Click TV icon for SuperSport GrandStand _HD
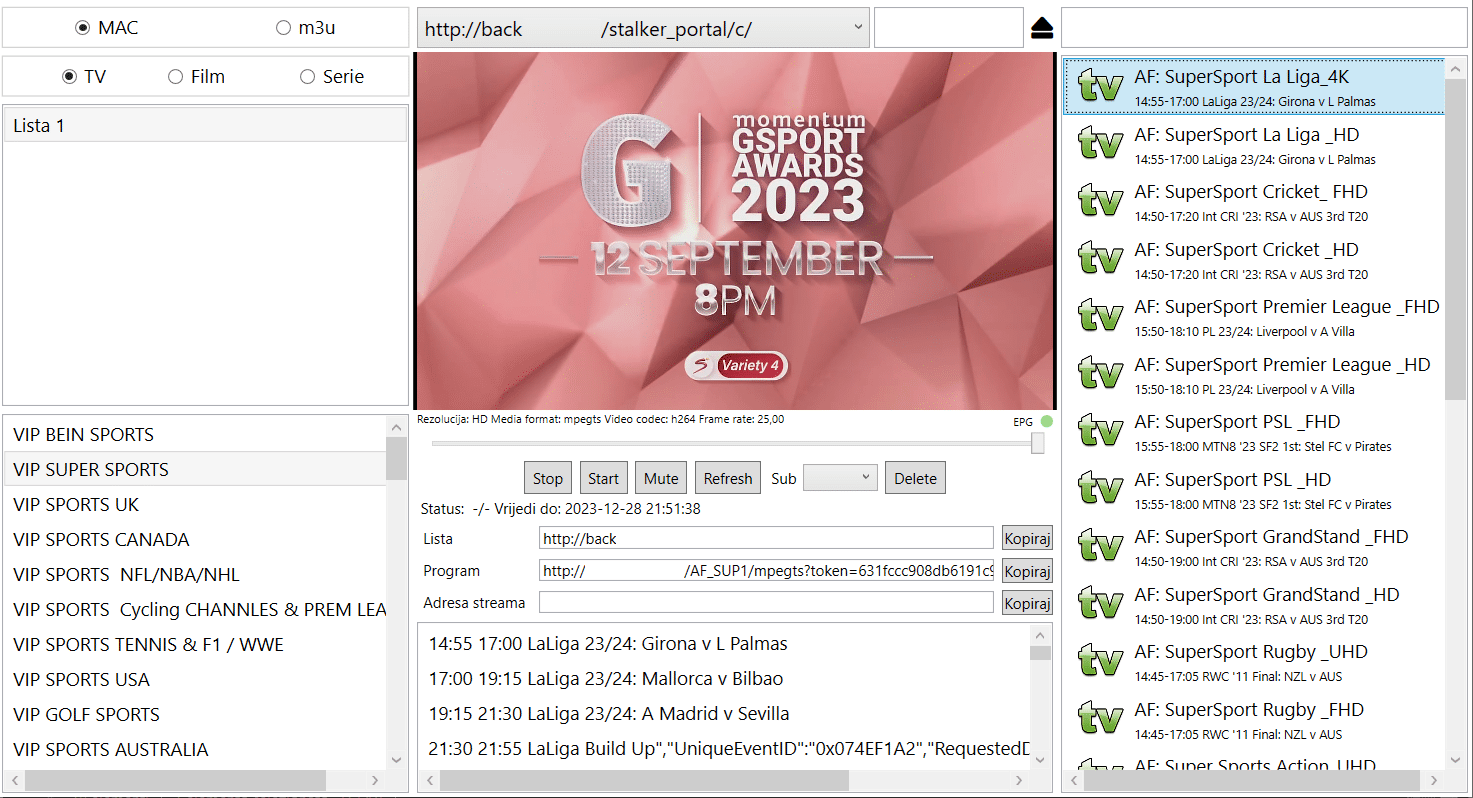1473x798 pixels. click(1101, 604)
